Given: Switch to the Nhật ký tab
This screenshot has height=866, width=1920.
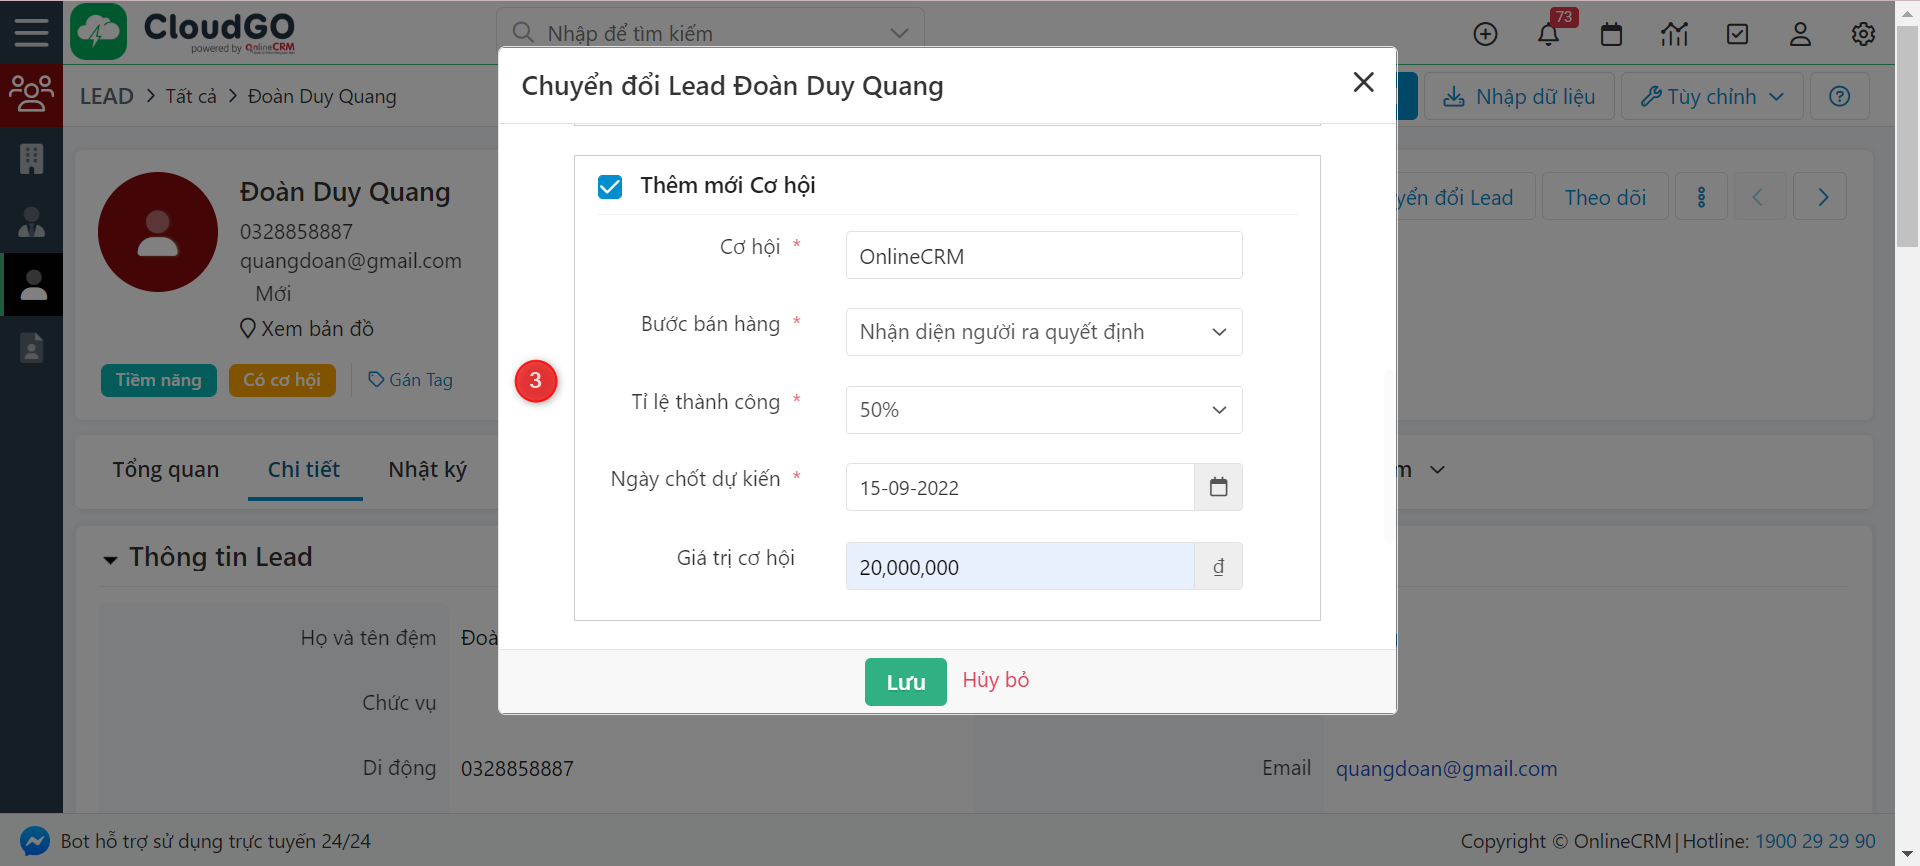Looking at the screenshot, I should coord(427,470).
